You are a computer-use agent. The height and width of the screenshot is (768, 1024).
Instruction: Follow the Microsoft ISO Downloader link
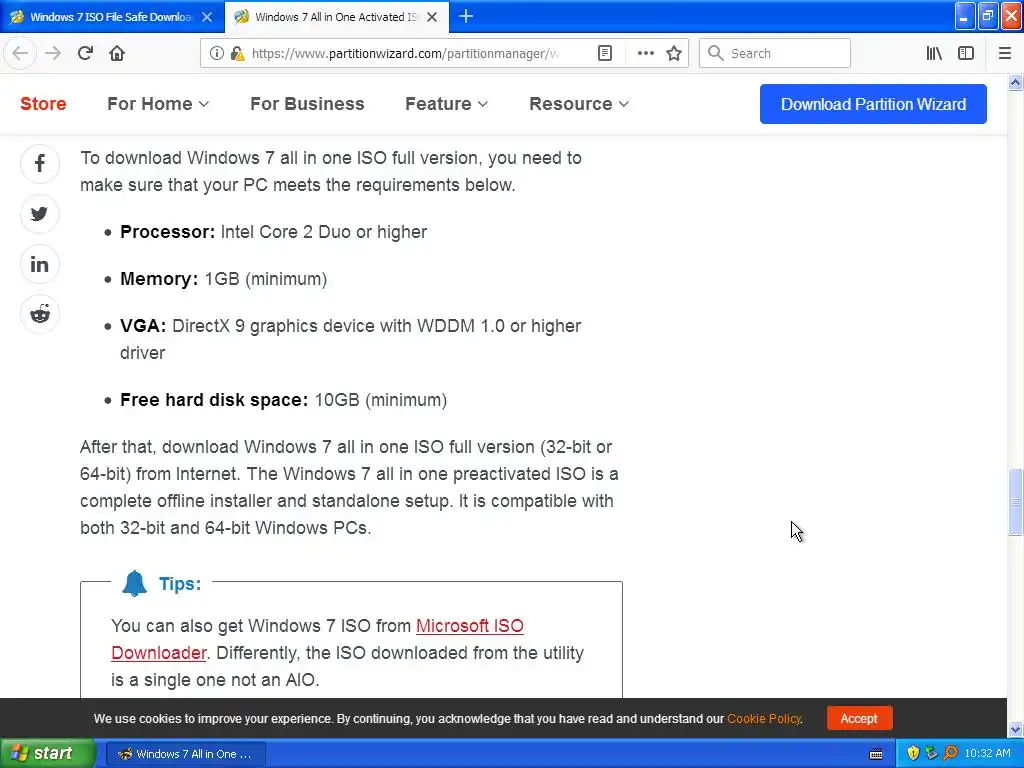(x=470, y=626)
